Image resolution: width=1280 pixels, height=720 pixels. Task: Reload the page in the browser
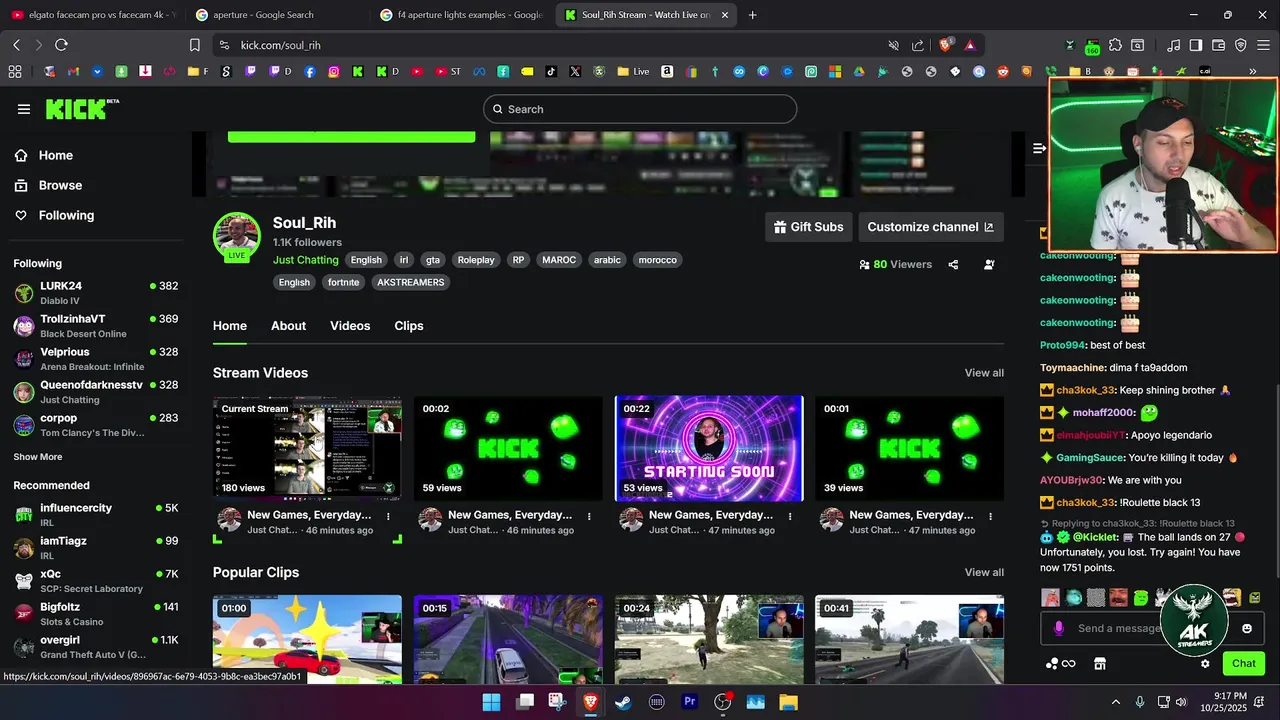pos(61,45)
